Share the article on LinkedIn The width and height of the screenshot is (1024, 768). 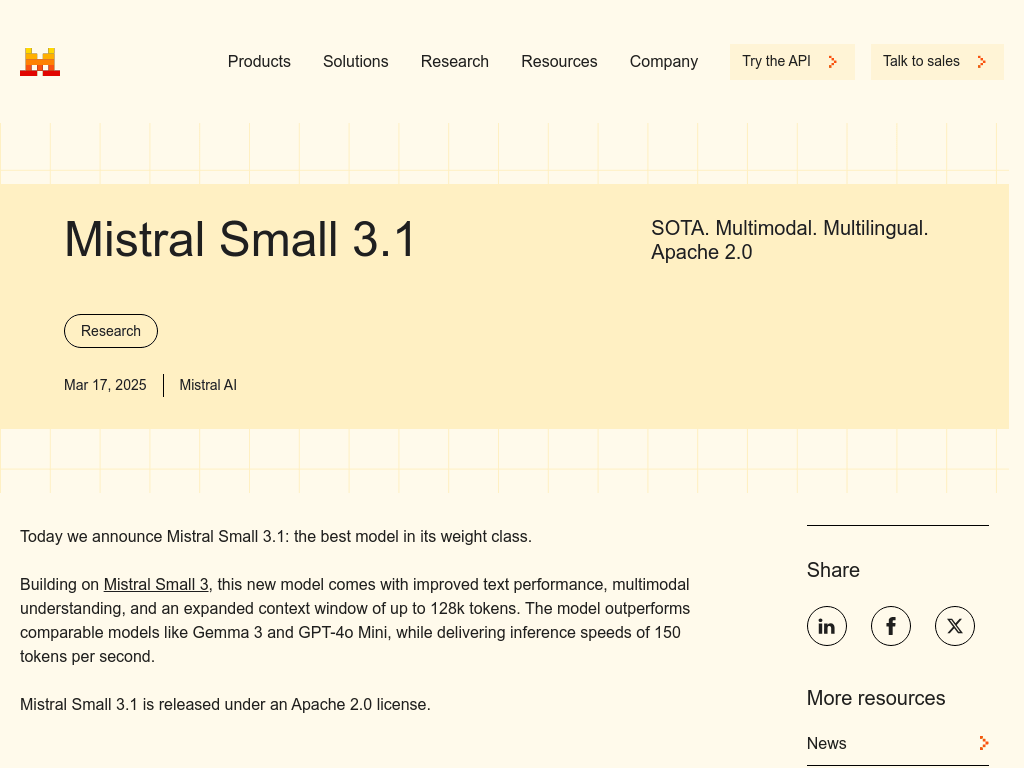pos(827,626)
